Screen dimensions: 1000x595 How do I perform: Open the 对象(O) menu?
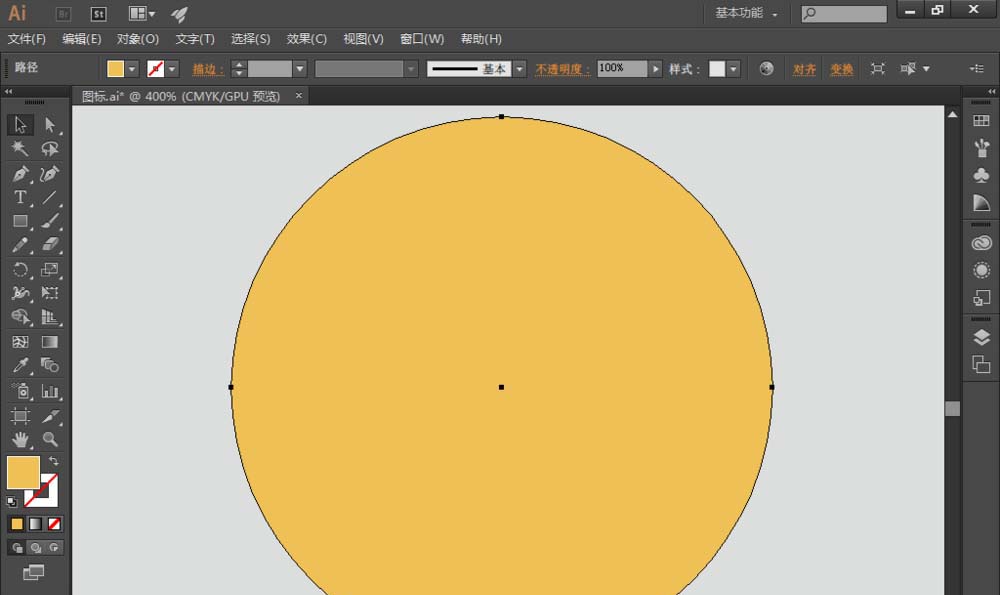[x=138, y=39]
